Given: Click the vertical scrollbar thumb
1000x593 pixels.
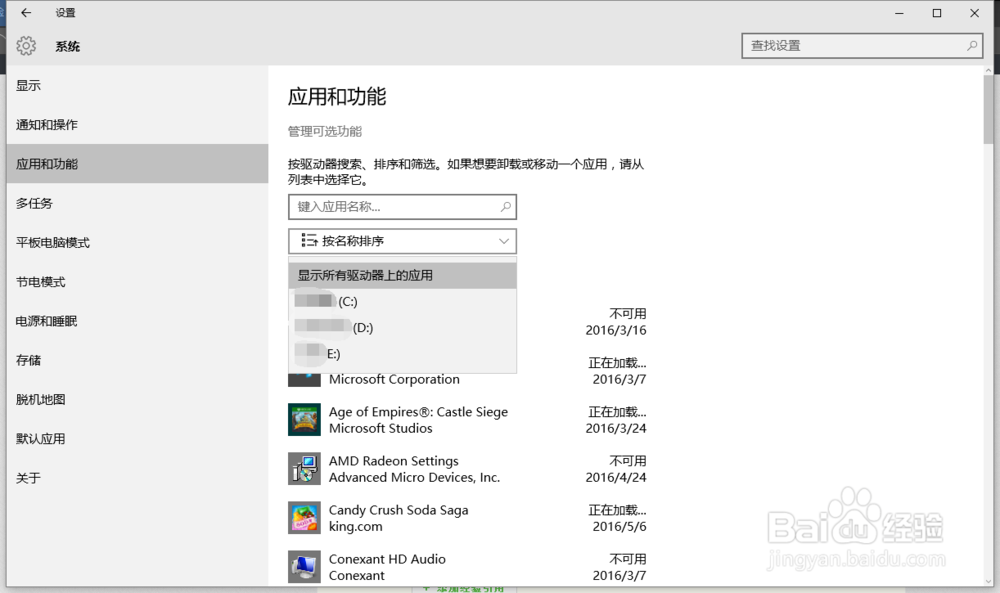Looking at the screenshot, I should click(x=989, y=110).
